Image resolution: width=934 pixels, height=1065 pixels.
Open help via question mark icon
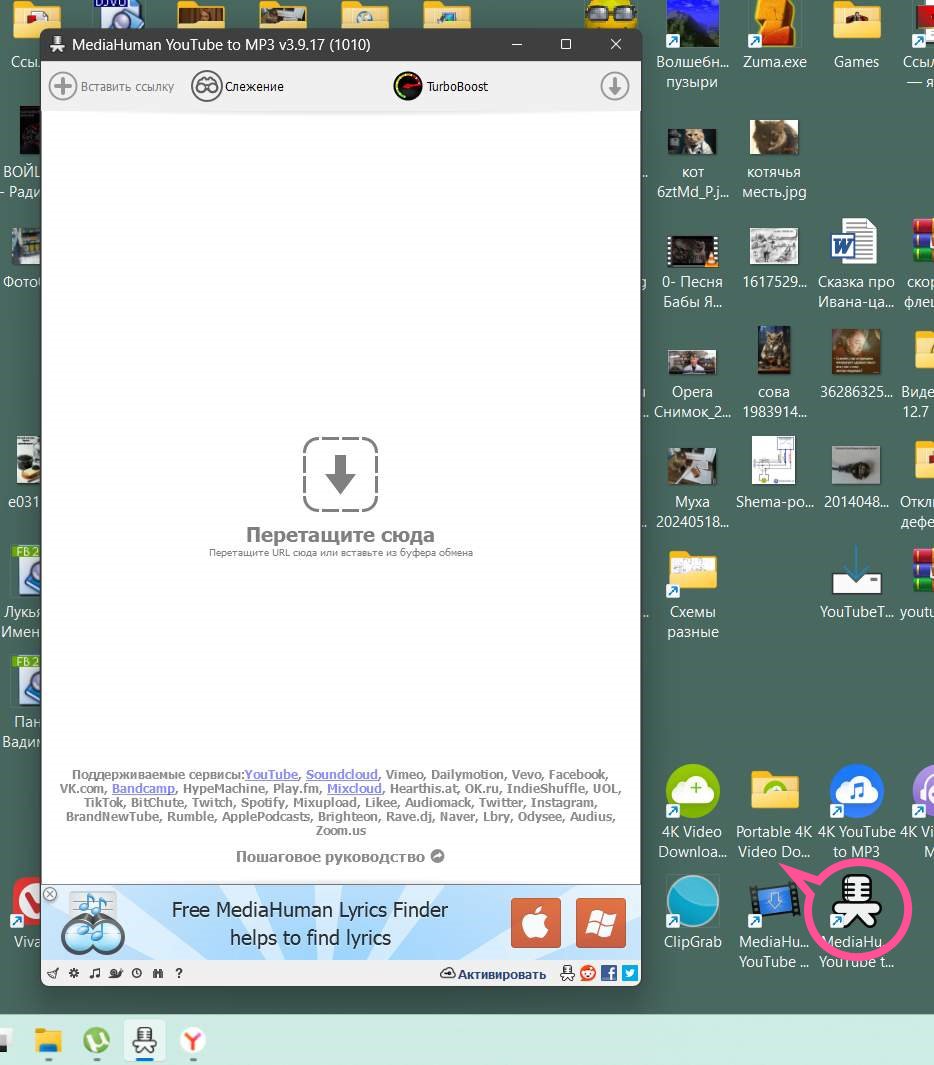pos(179,973)
